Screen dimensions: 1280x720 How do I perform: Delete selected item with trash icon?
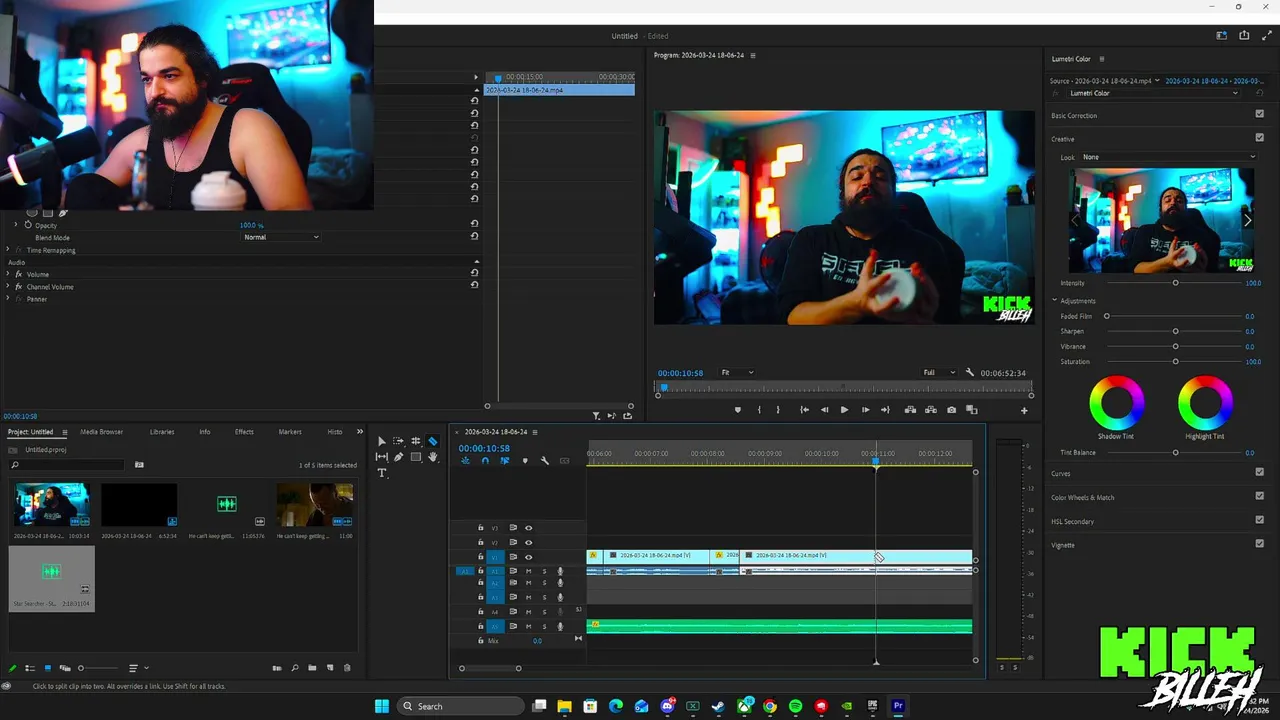coord(347,668)
